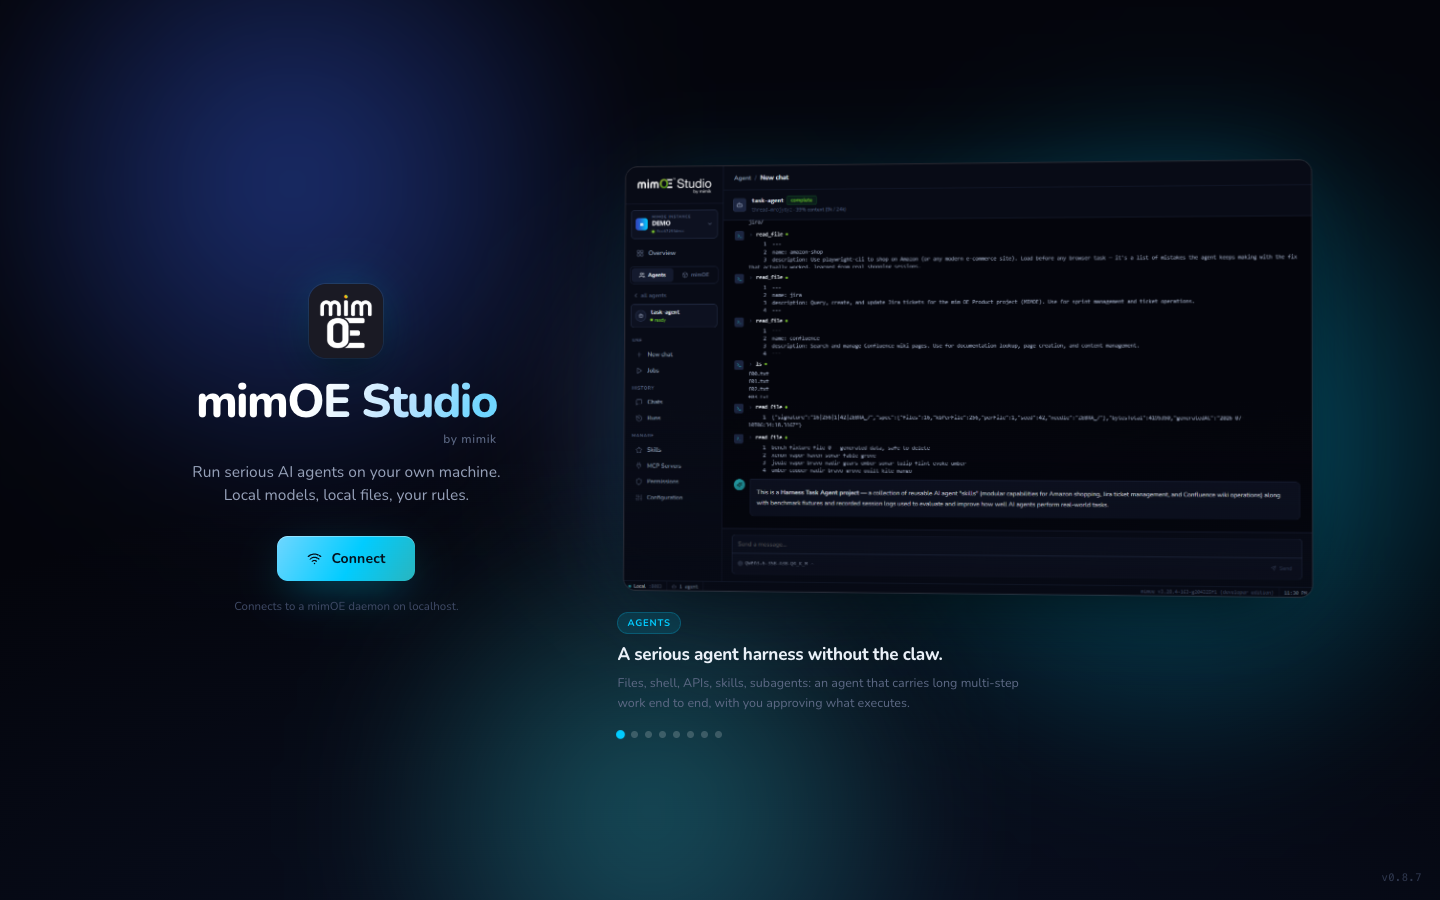
Task: Click the AGENTS category badge
Action: (x=649, y=623)
